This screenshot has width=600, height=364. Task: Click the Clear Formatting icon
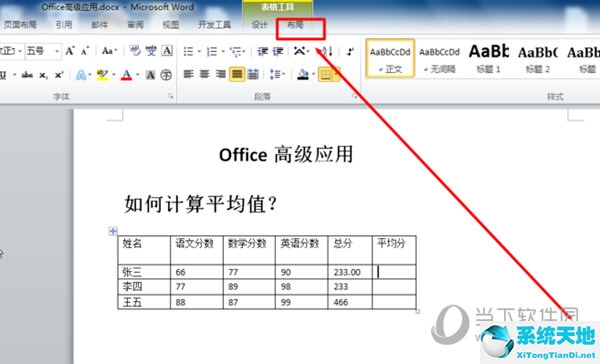point(135,51)
